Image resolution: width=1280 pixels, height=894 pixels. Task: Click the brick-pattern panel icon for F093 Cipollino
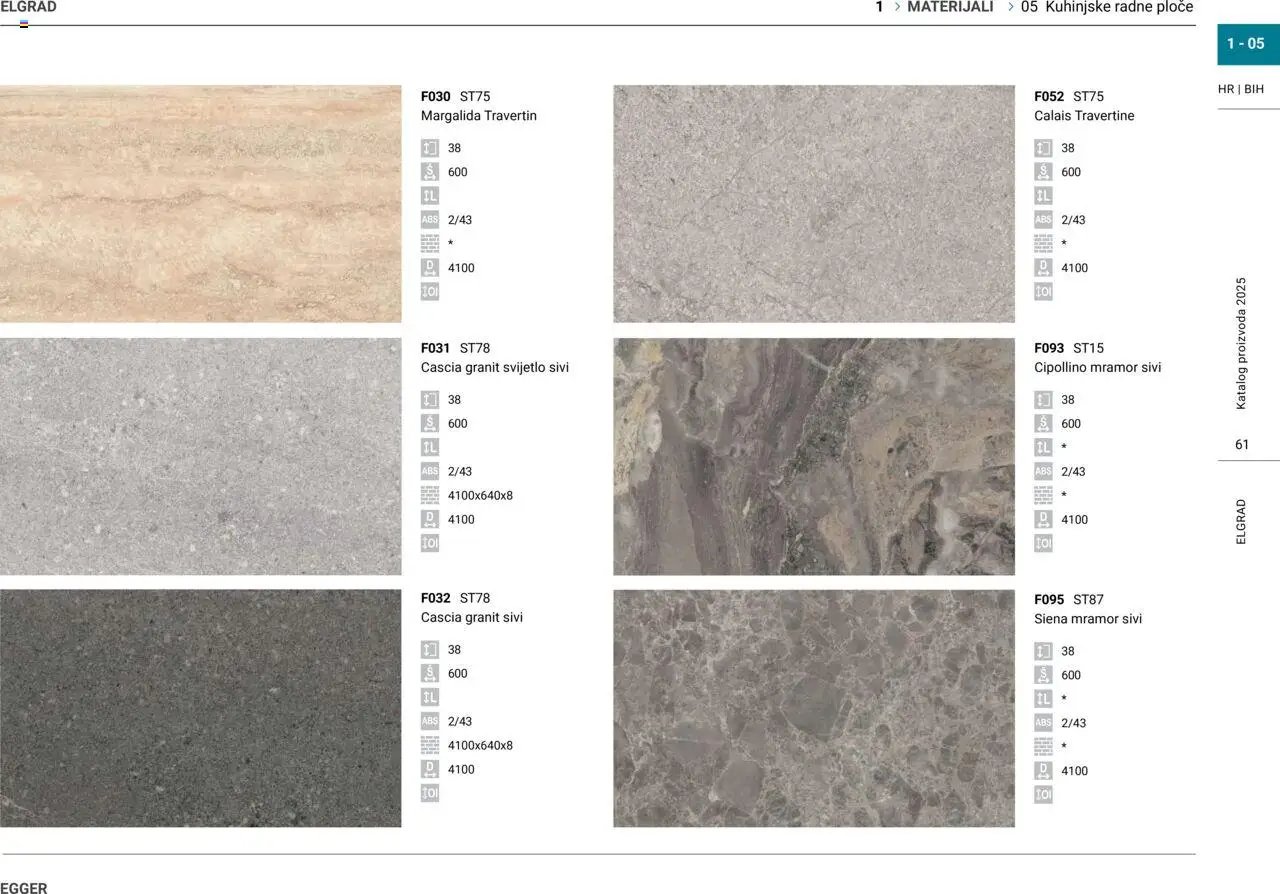point(1043,495)
